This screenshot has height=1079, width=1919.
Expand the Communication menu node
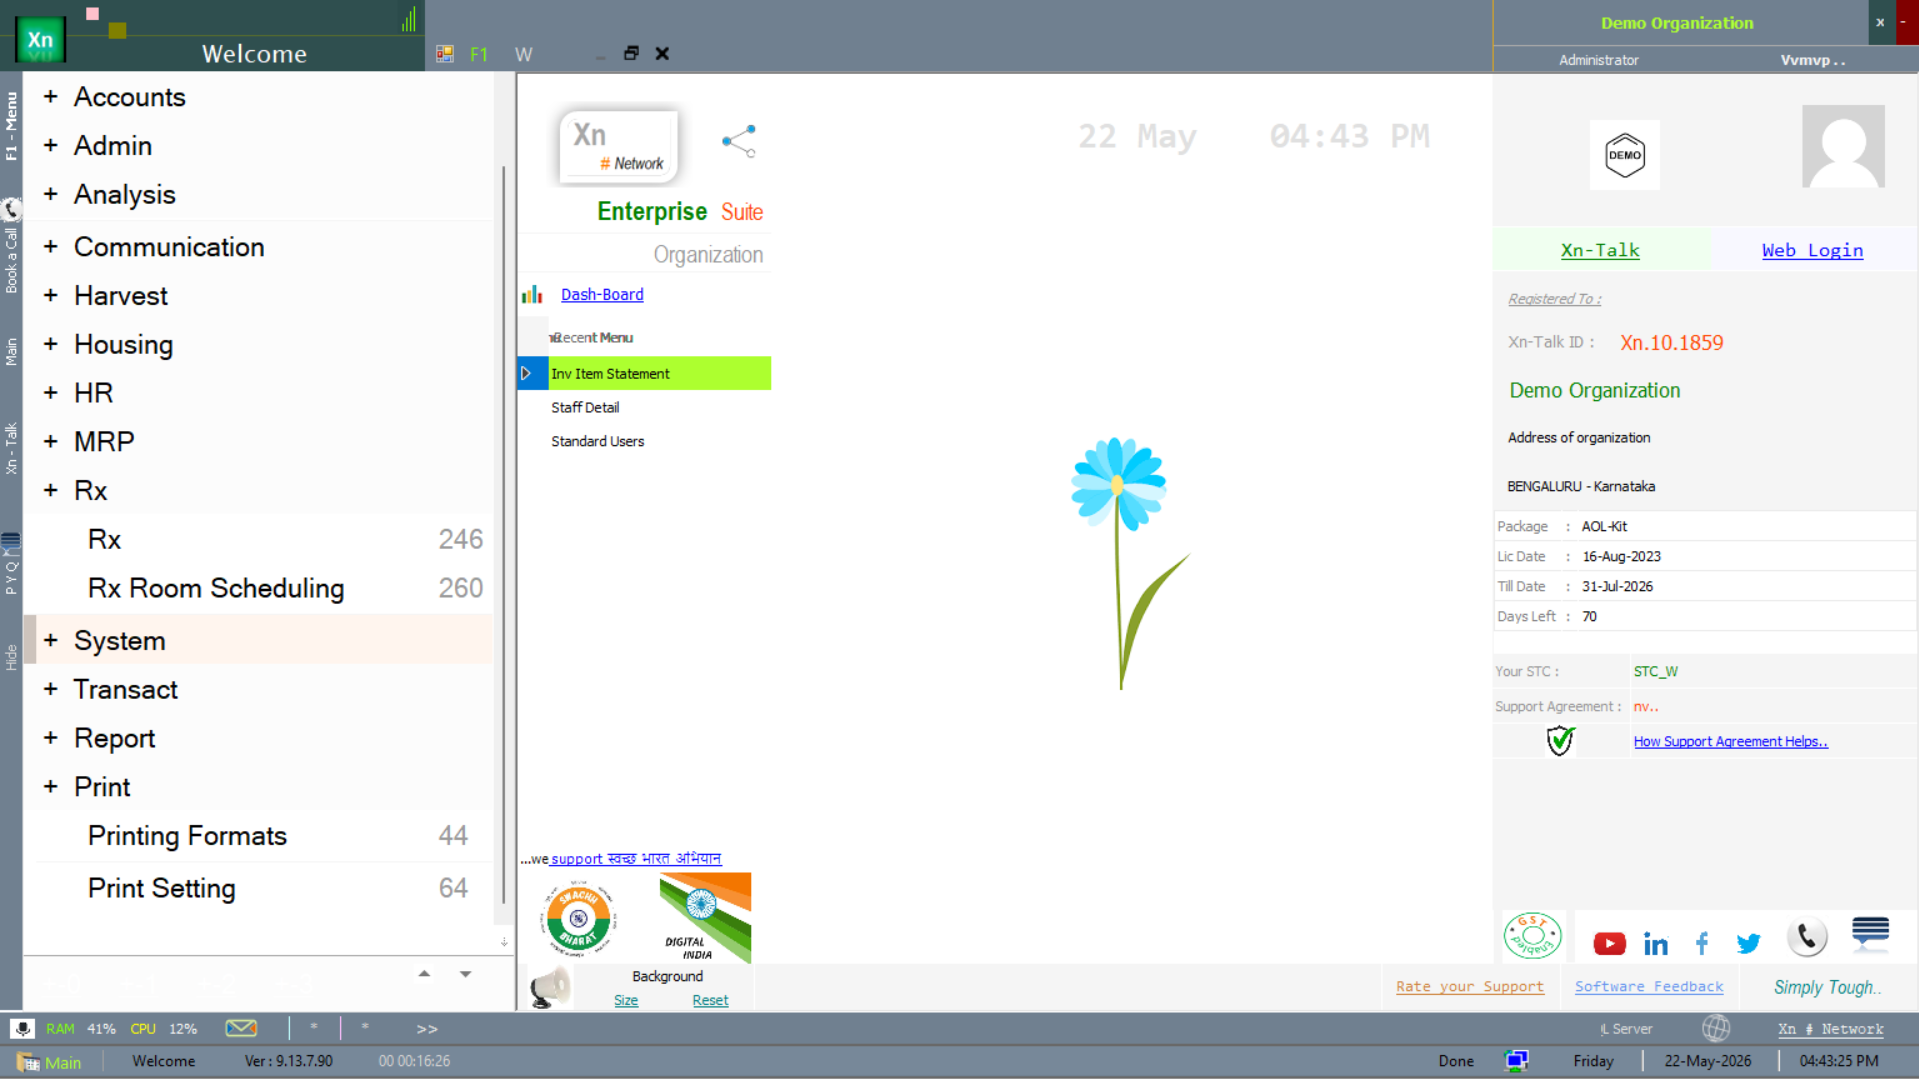click(x=51, y=247)
